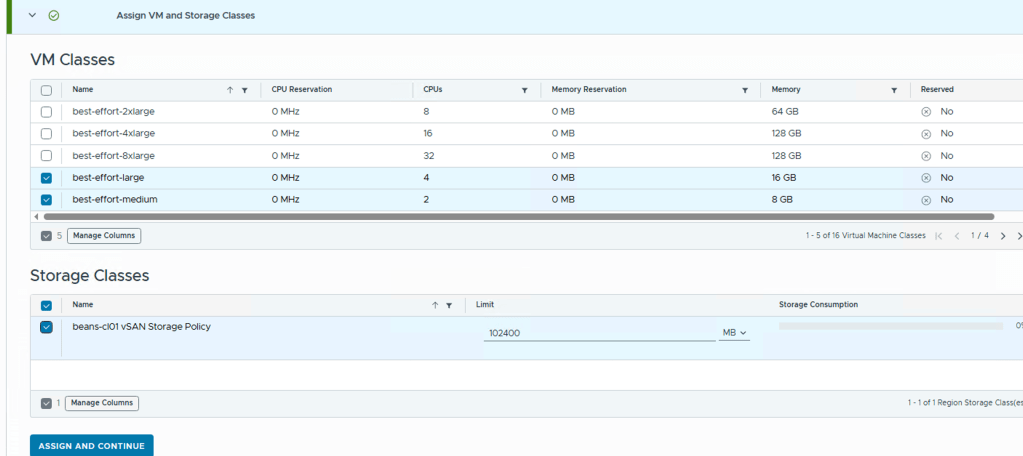Go to first page of VM classes
This screenshot has height=456, width=1023.
tap(938, 236)
